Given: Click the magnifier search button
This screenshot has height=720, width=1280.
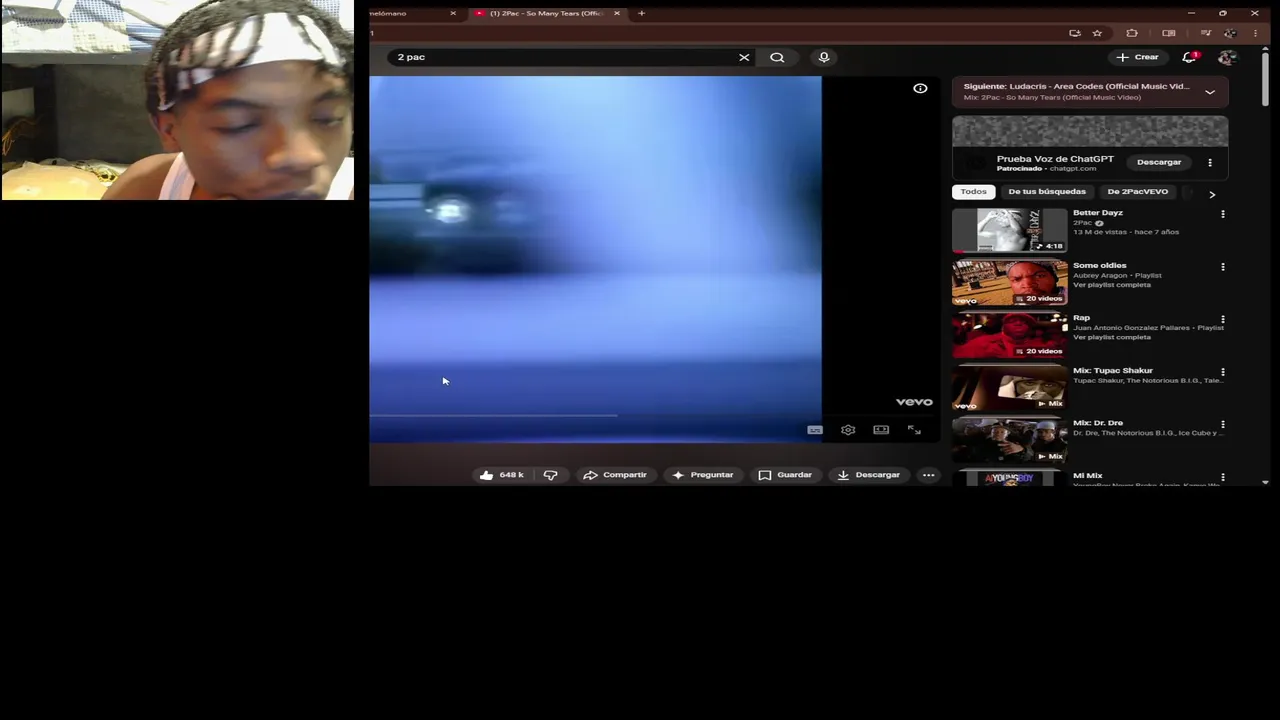Looking at the screenshot, I should [x=777, y=57].
